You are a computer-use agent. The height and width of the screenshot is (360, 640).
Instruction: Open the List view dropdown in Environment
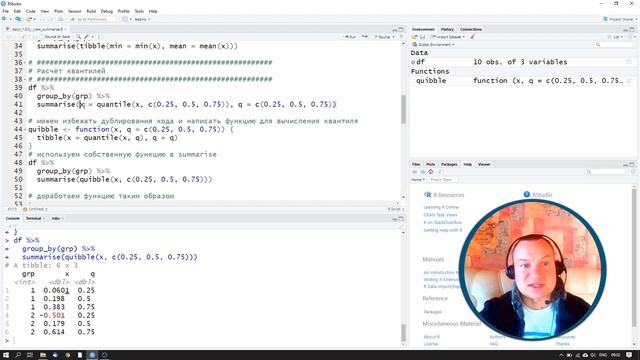pos(616,37)
